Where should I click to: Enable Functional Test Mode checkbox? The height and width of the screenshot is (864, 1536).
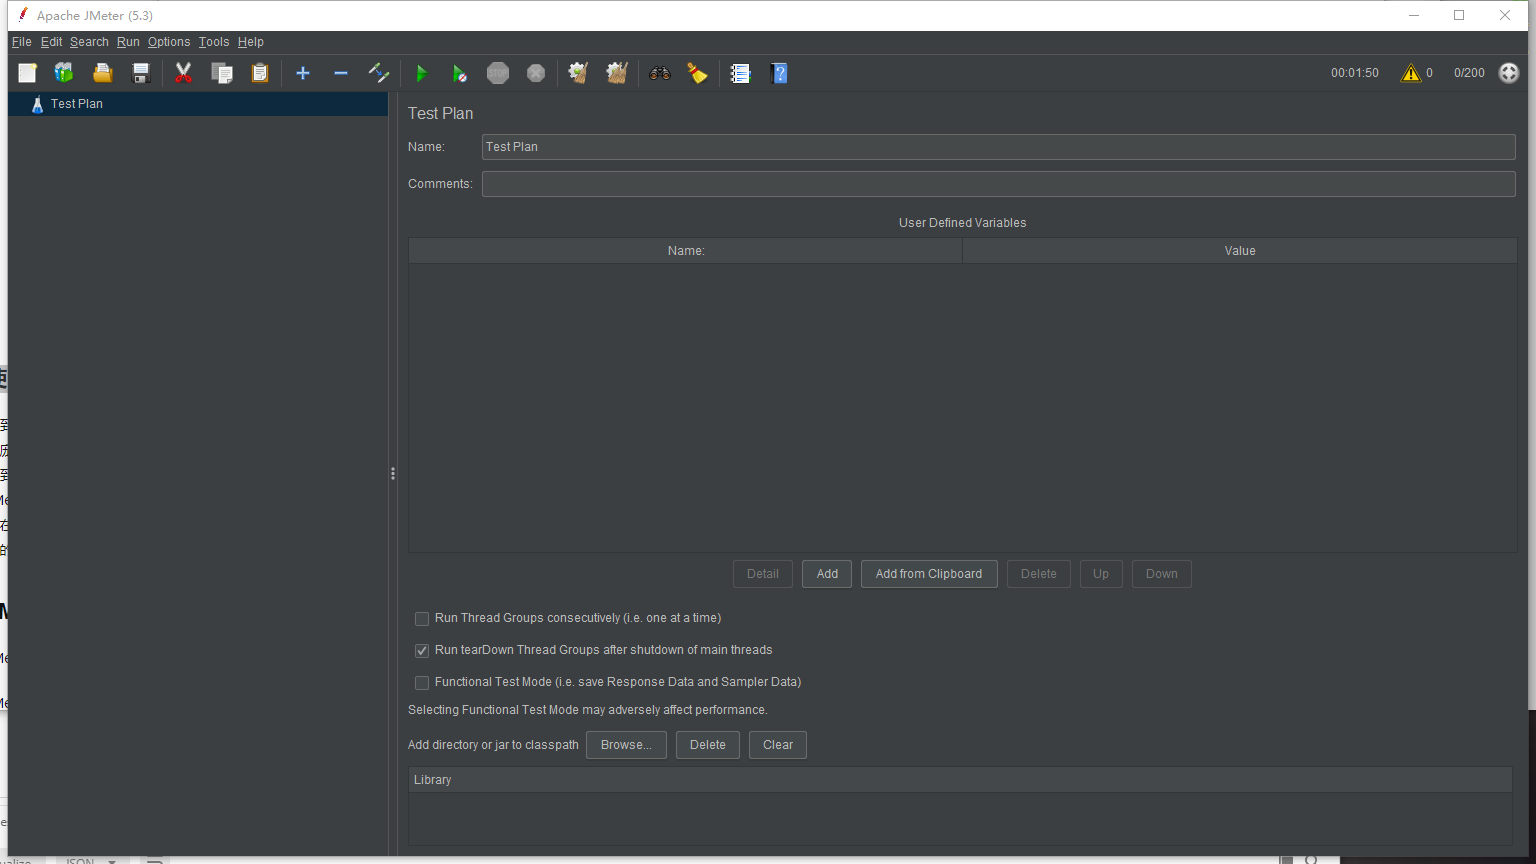pos(422,683)
